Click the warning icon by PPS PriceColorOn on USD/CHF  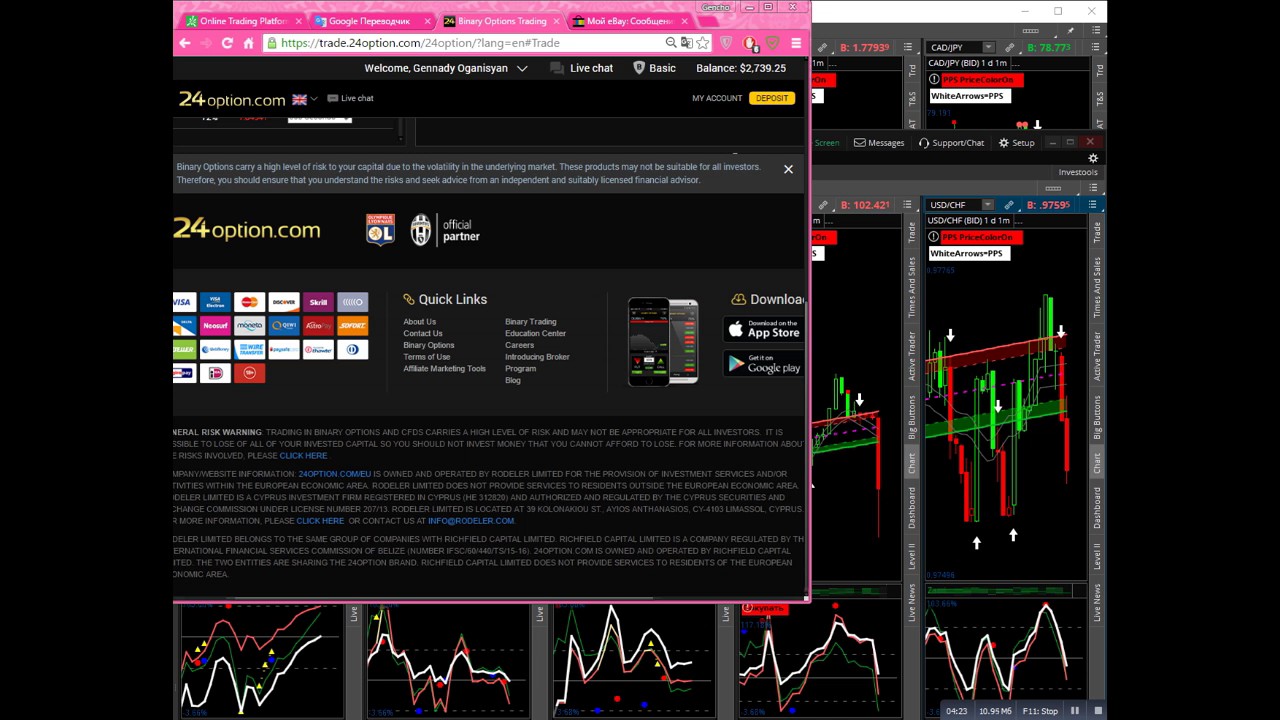tap(934, 237)
